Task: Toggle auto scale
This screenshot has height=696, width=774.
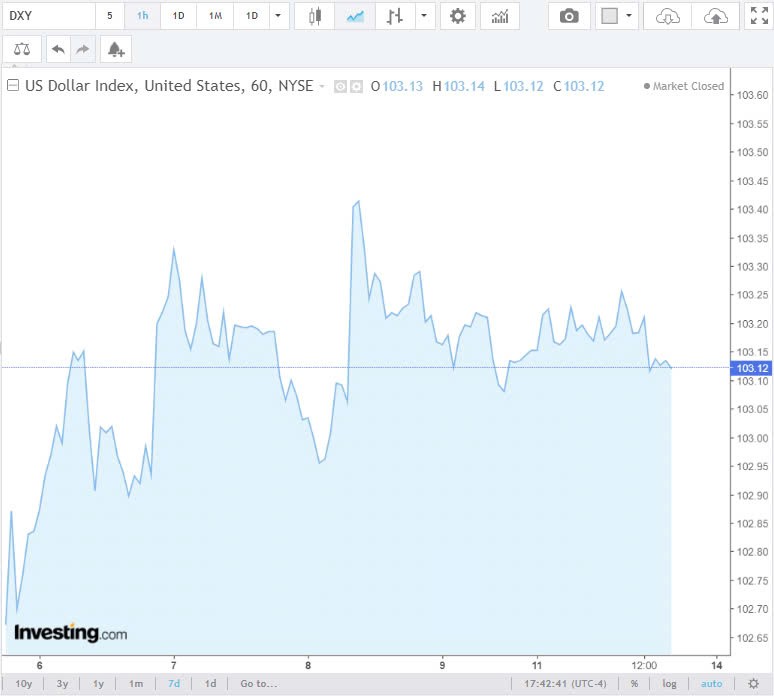Action: tap(710, 684)
